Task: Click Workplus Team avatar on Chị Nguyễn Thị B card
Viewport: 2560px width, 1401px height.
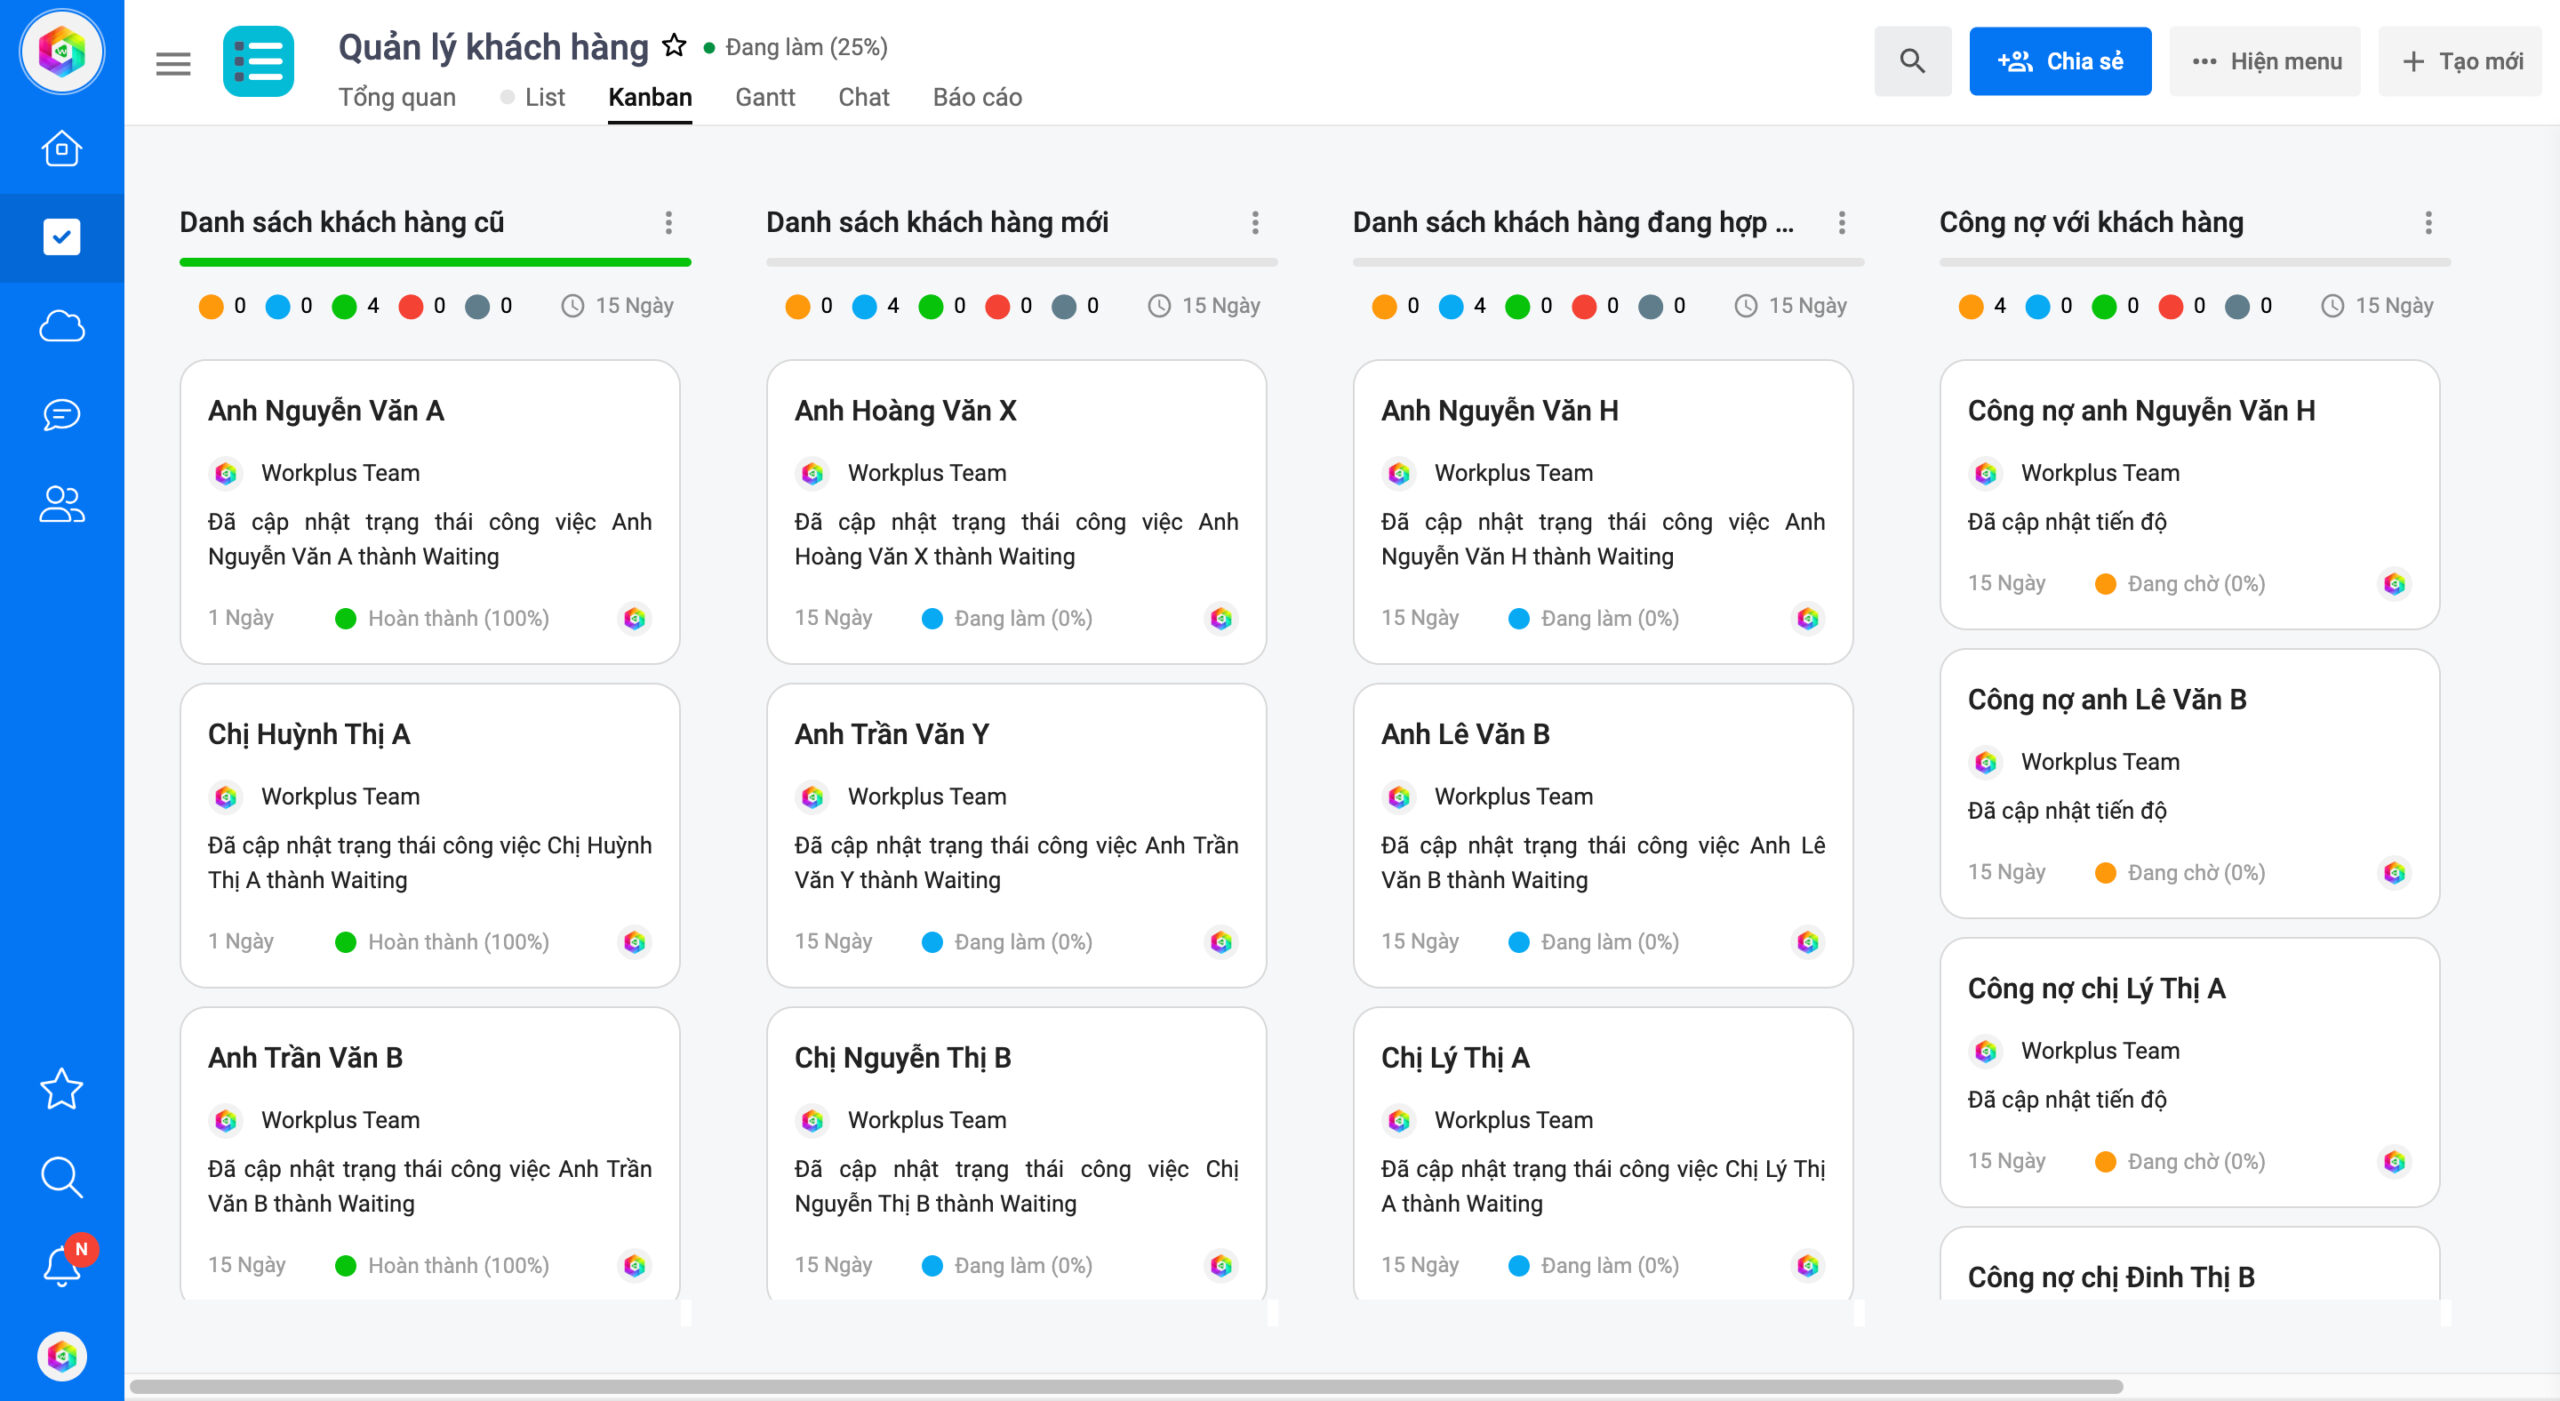Action: [813, 1120]
